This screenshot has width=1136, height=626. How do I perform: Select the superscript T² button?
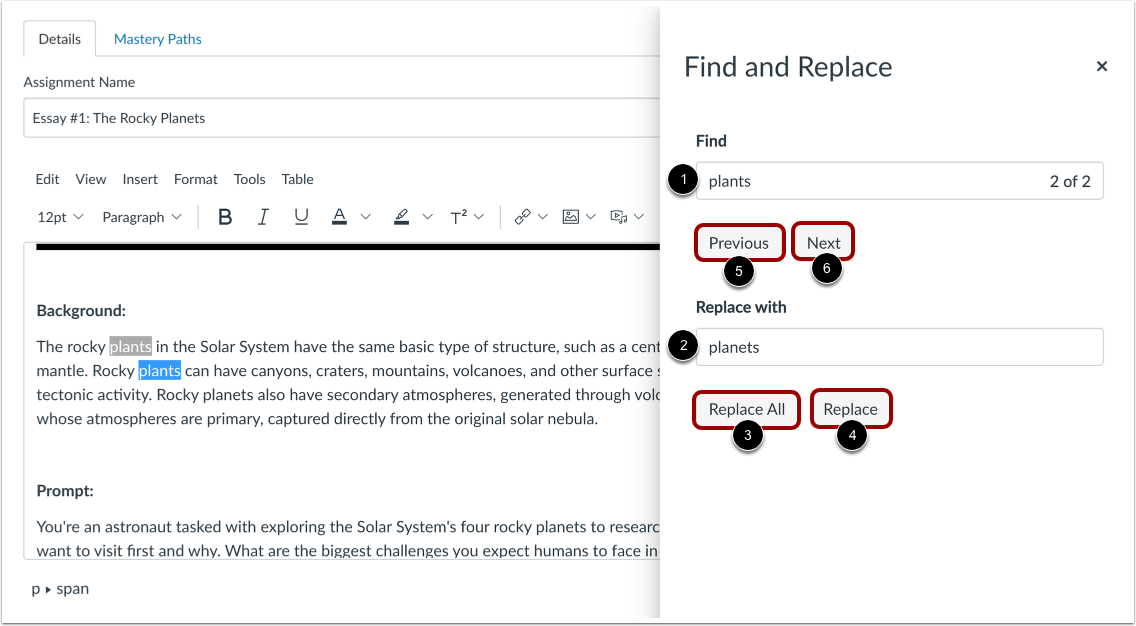[x=459, y=217]
